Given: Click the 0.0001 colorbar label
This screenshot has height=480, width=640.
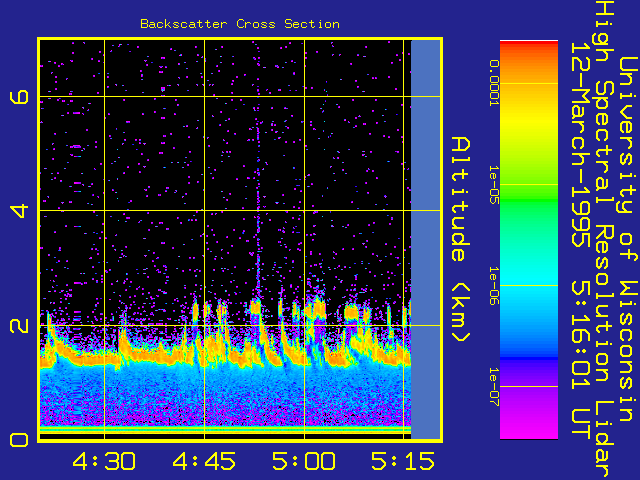Looking at the screenshot, I should (494, 83).
